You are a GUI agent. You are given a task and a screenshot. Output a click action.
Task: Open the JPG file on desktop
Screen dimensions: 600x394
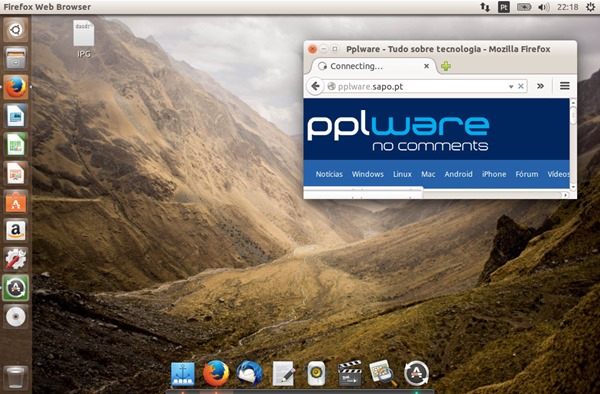(84, 39)
